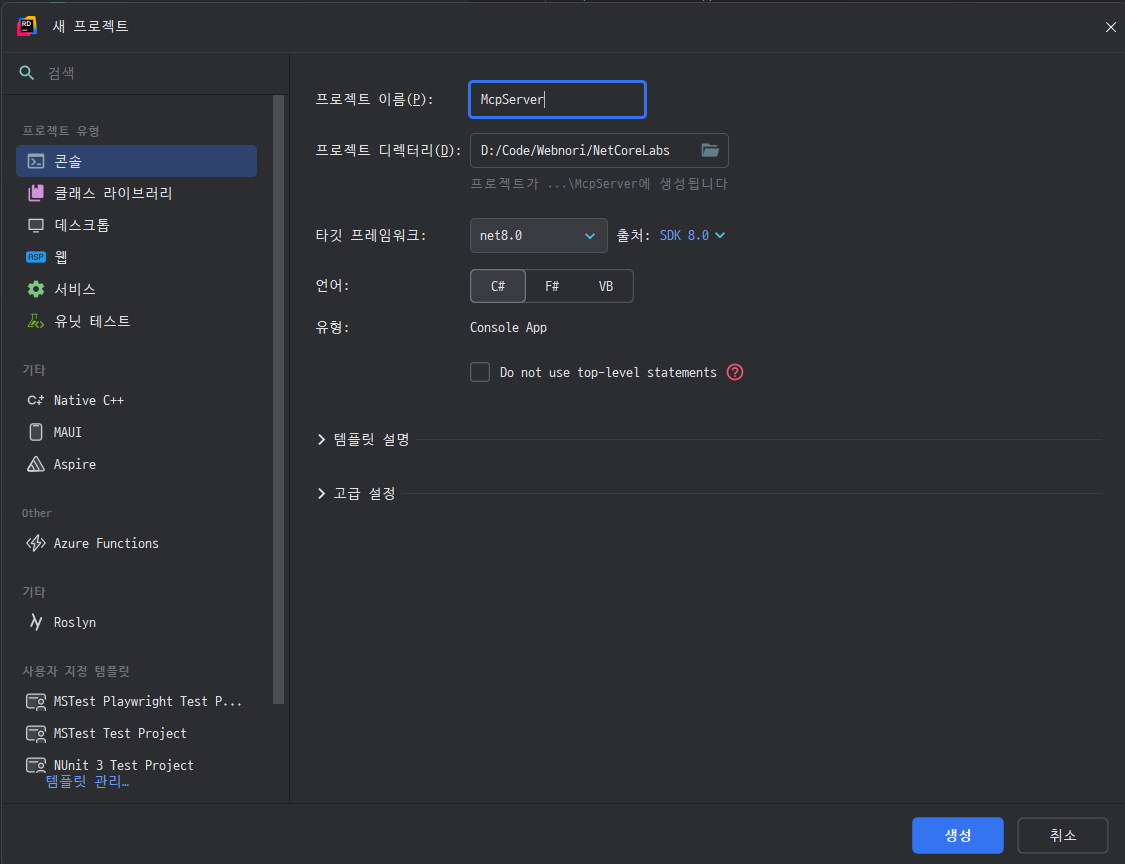Pick the MAUI project template icon

[x=36, y=432]
